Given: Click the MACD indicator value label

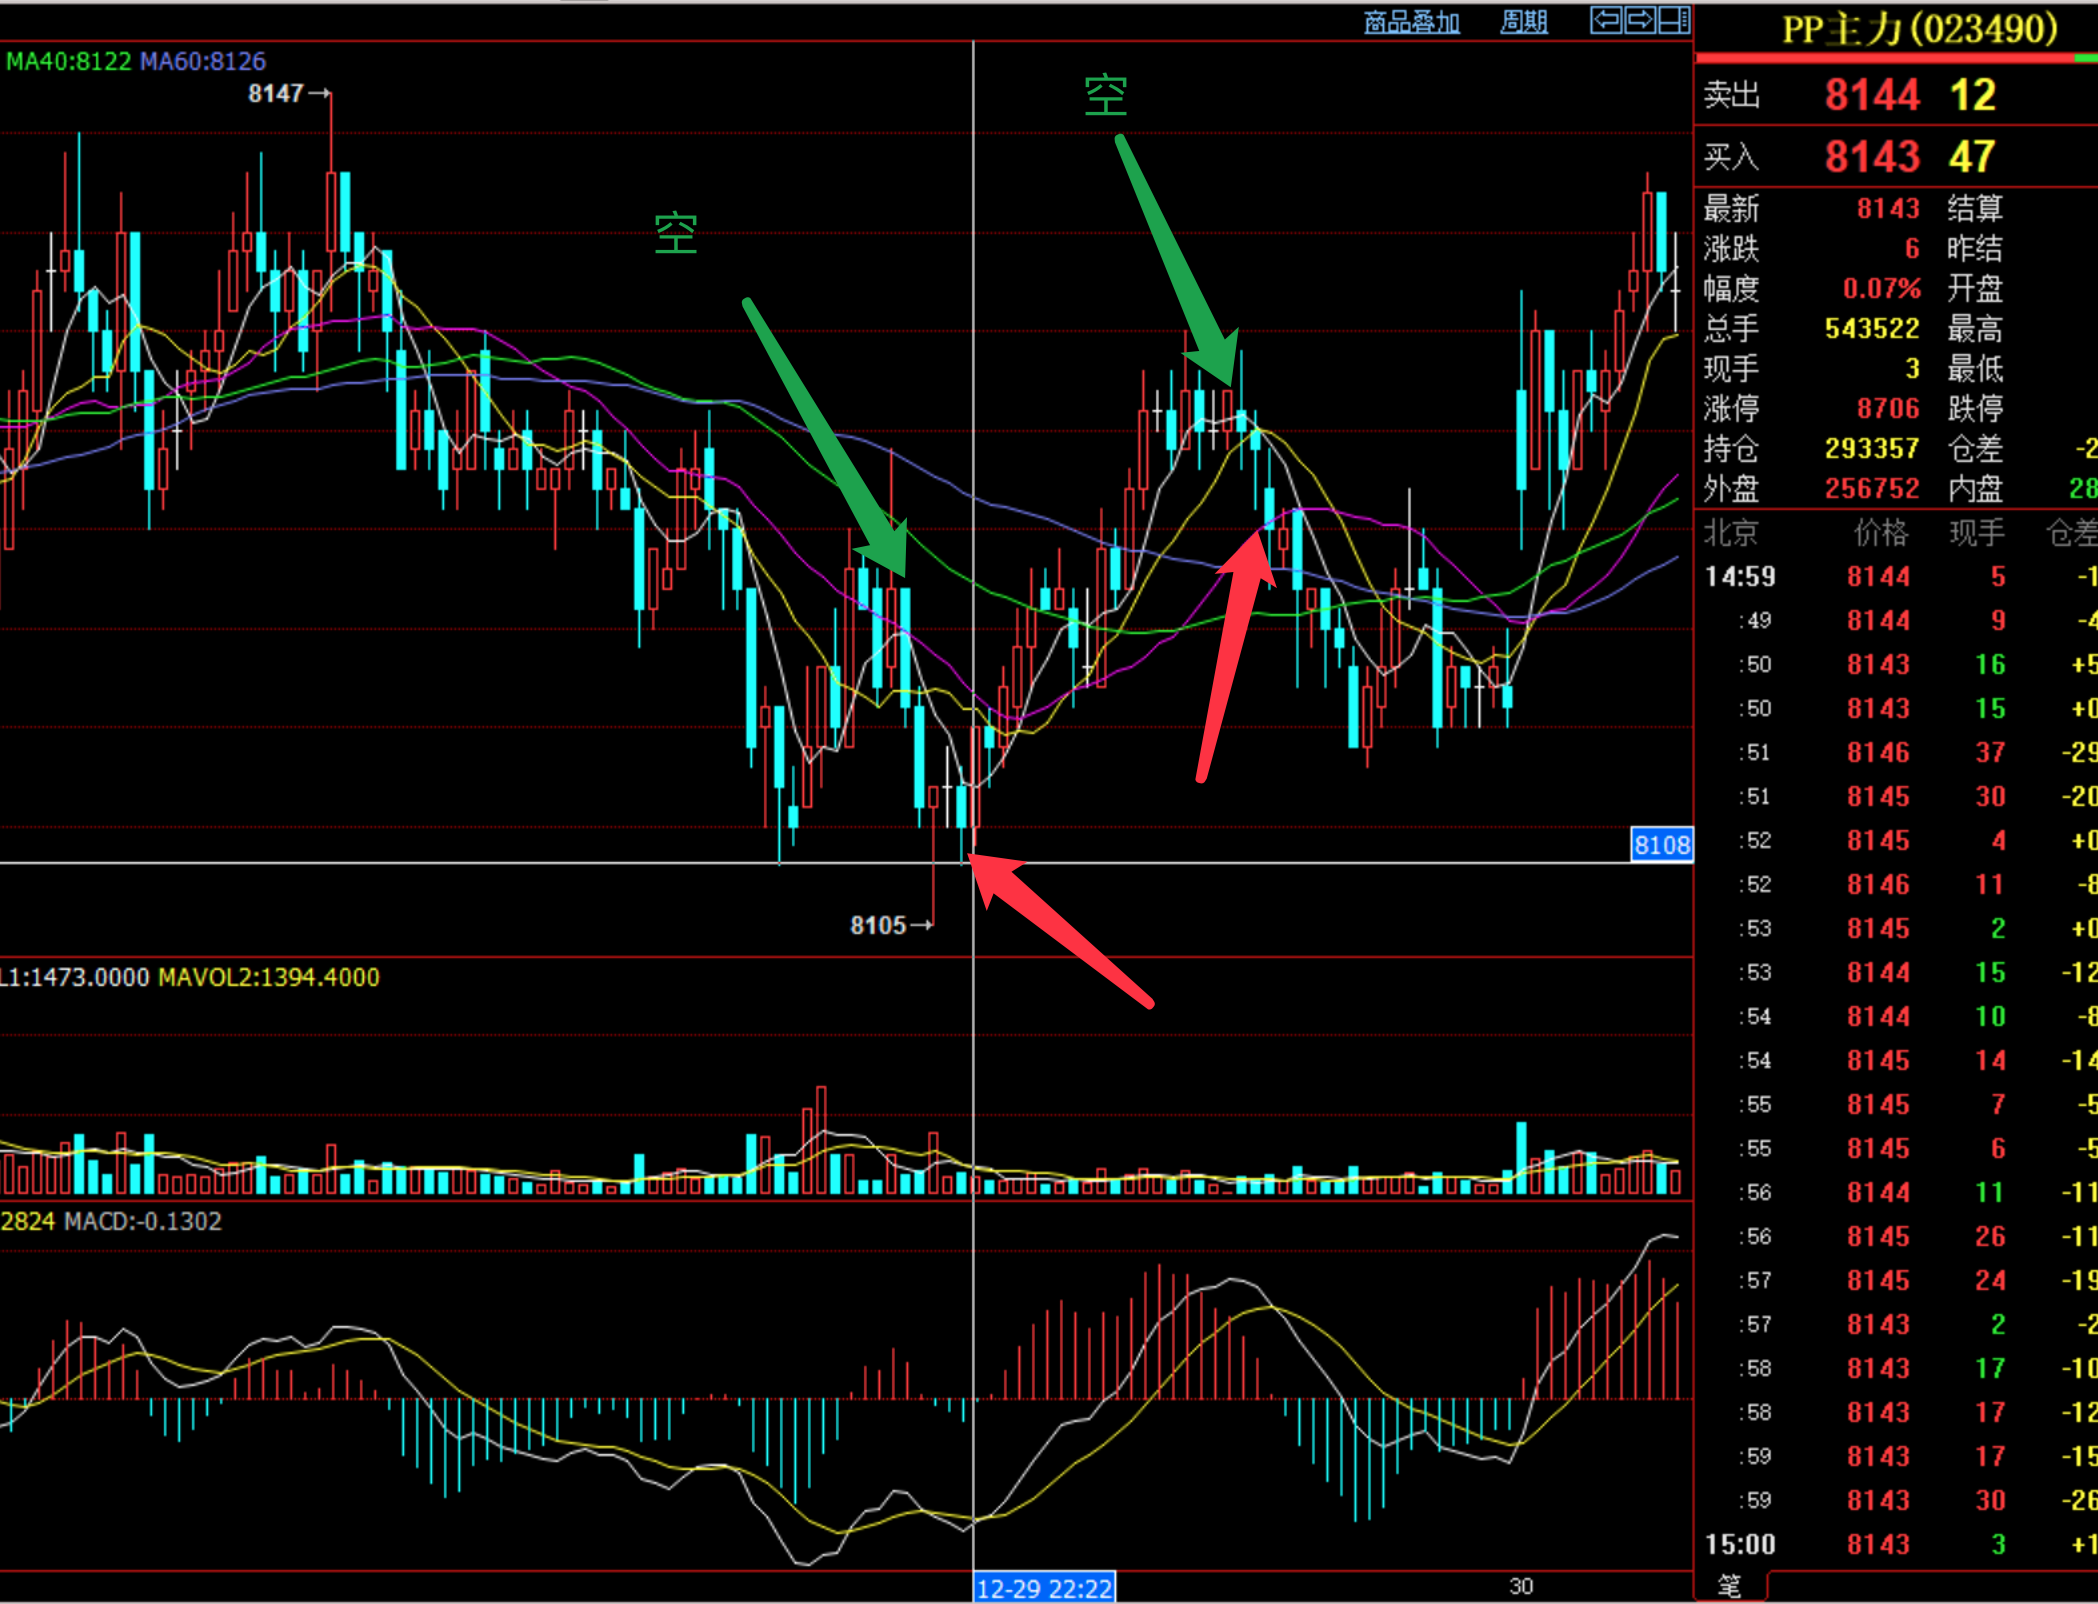Looking at the screenshot, I should pyautogui.click(x=143, y=1221).
